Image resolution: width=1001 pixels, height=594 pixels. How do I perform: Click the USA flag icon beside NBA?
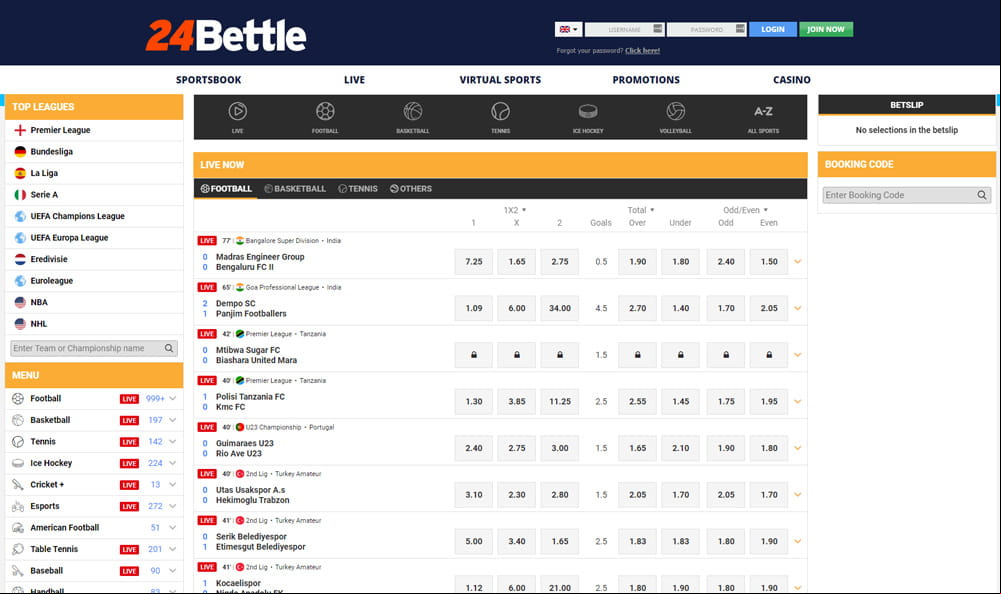(x=20, y=302)
